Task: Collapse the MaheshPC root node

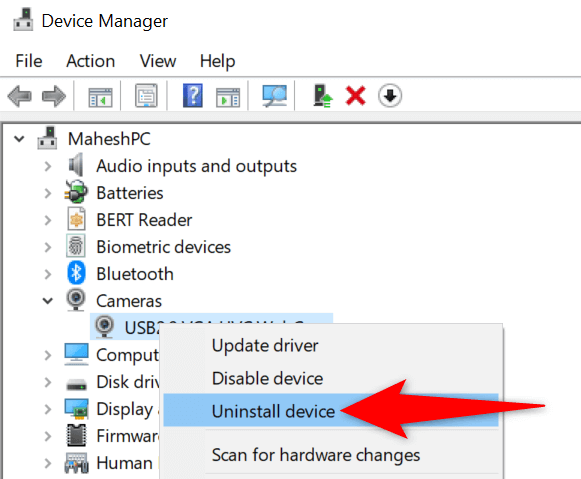Action: 19,139
